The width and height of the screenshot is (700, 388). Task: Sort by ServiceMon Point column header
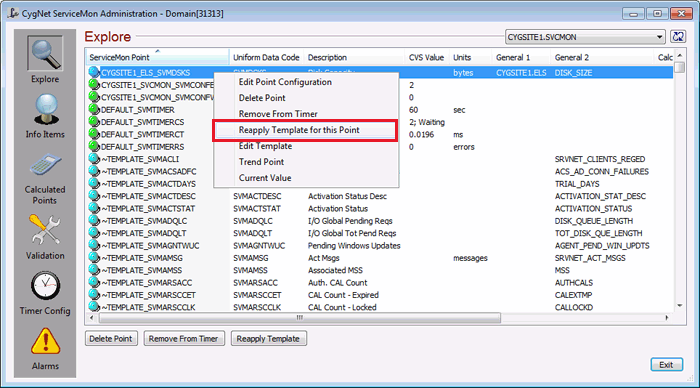click(157, 57)
